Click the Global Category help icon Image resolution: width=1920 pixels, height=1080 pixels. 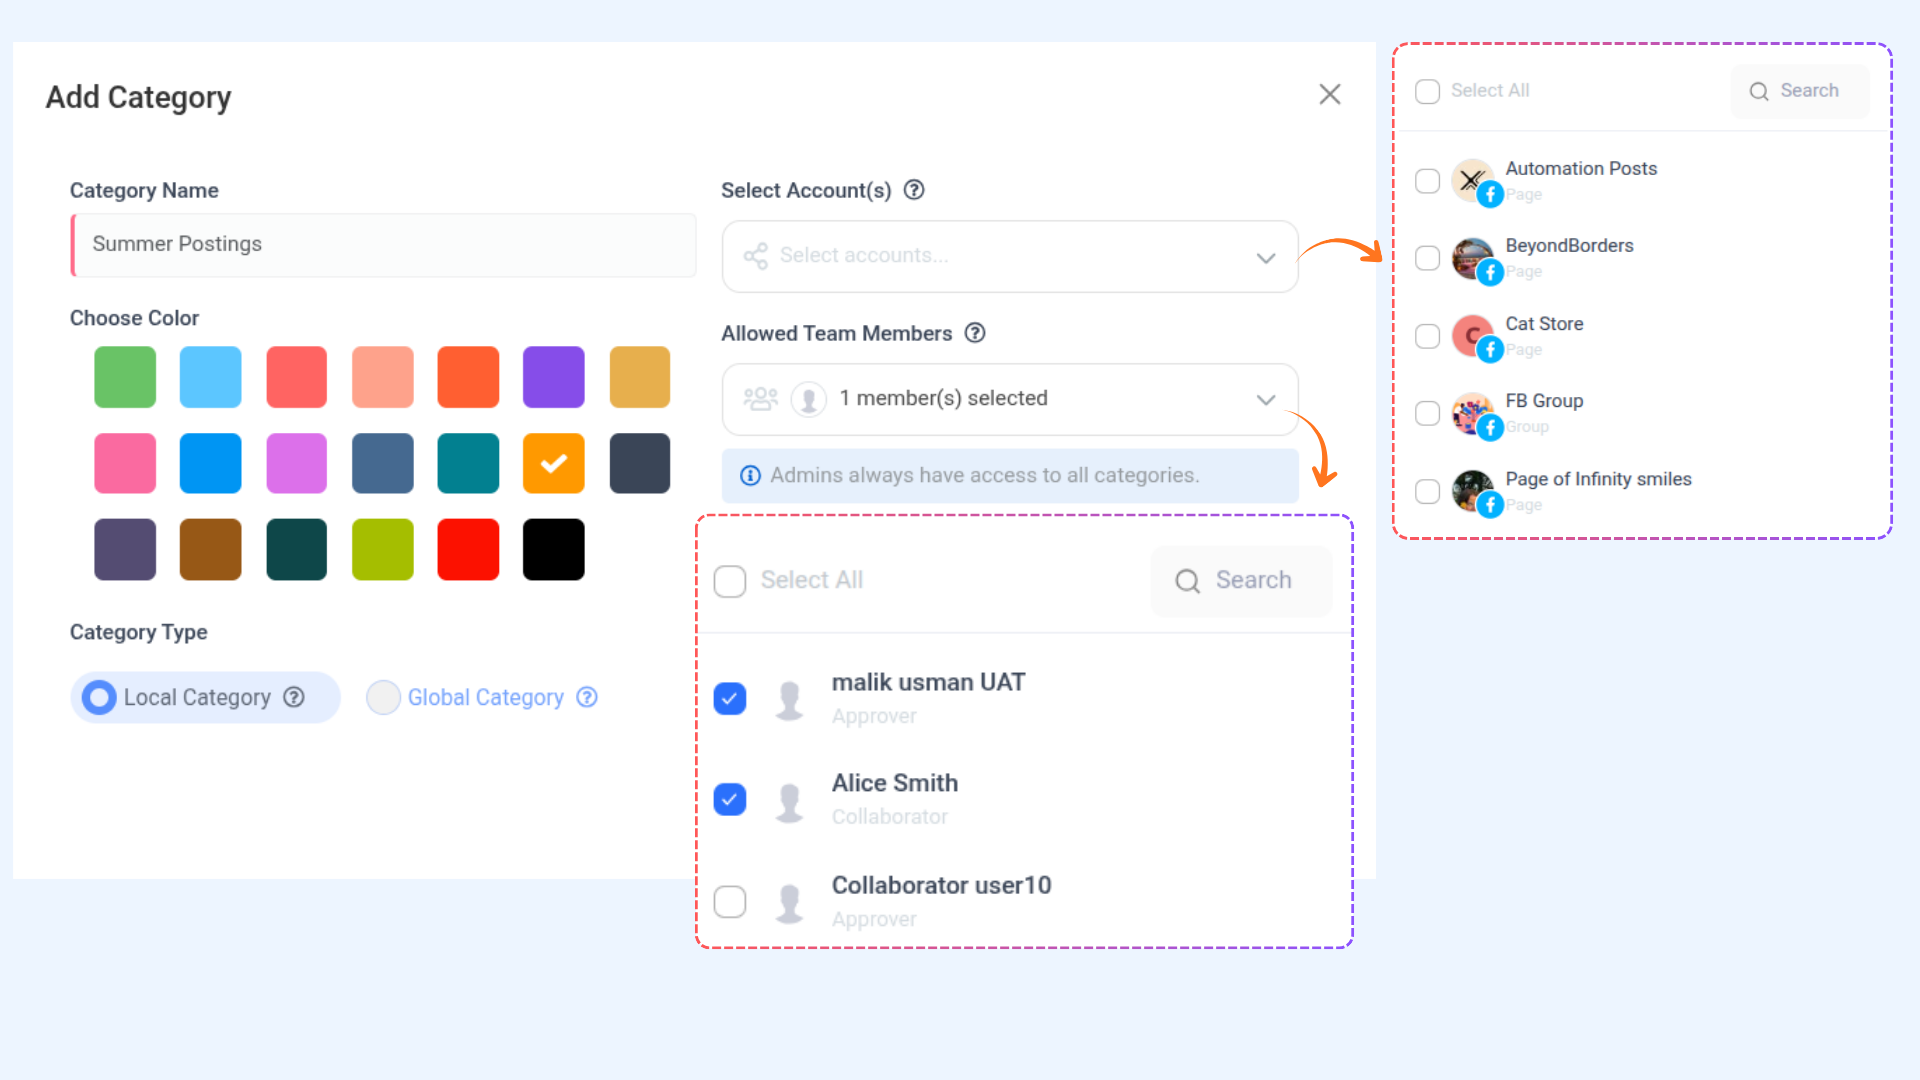point(587,697)
